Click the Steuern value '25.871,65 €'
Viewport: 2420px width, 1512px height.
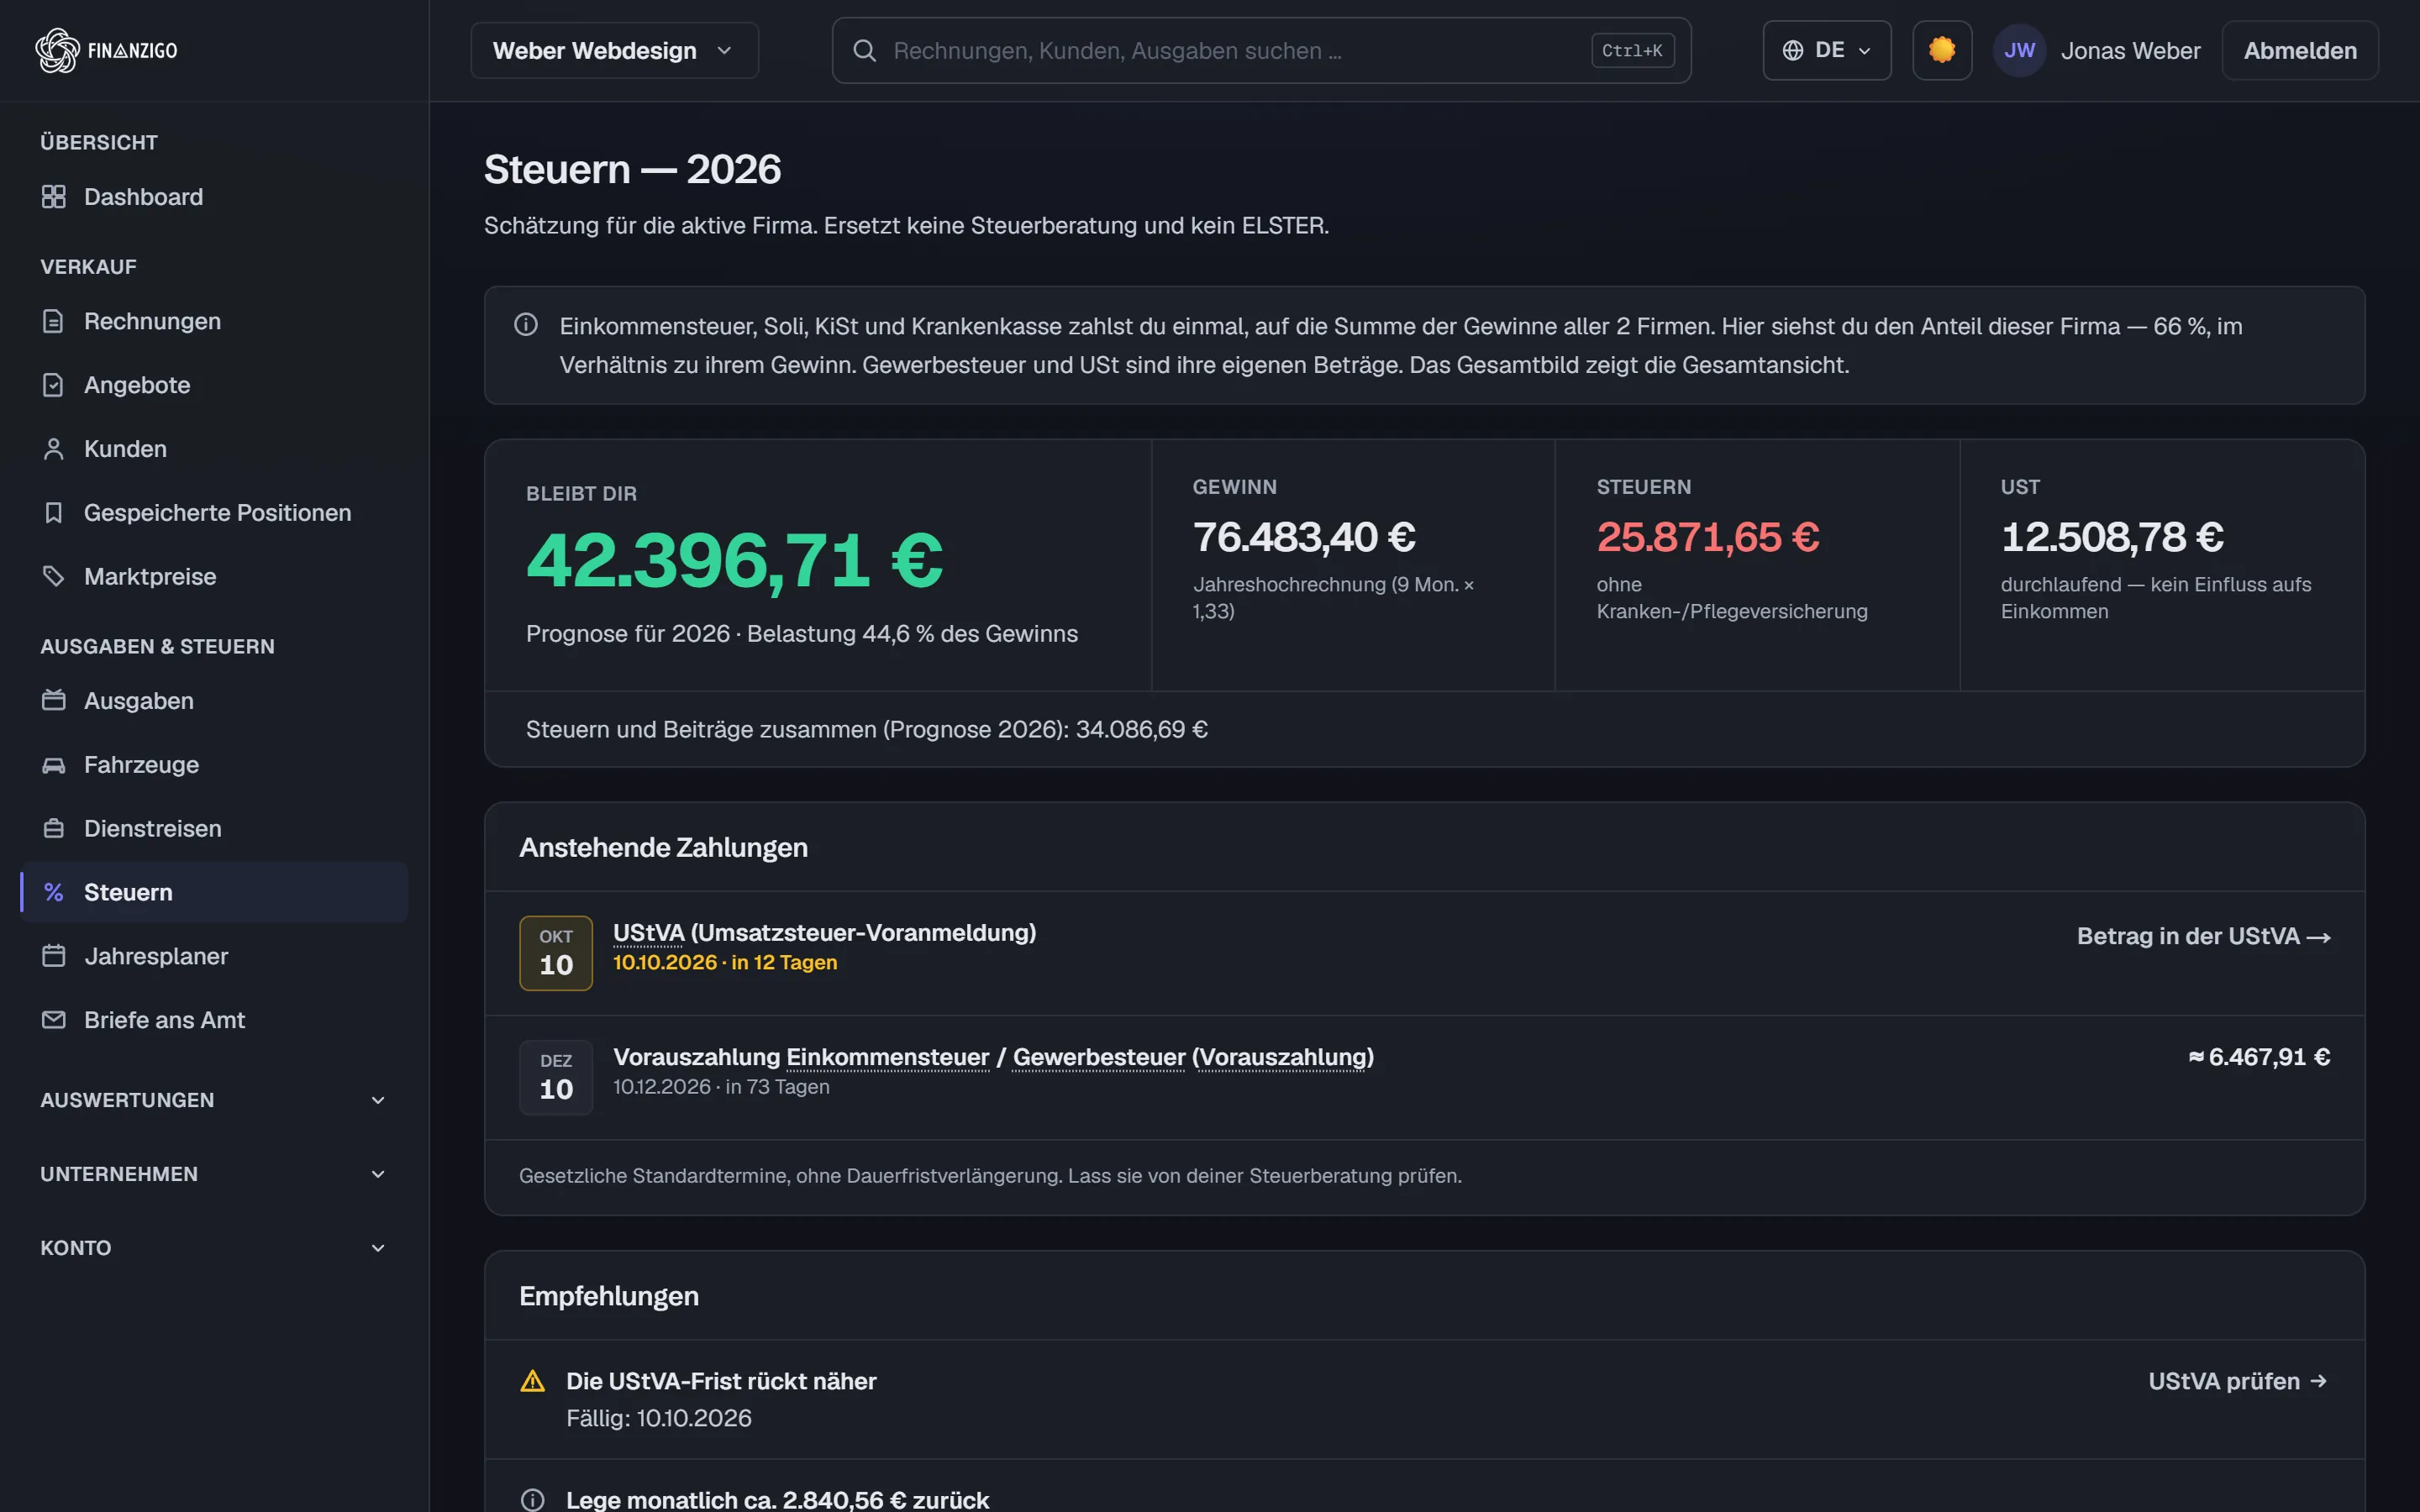pyautogui.click(x=1708, y=537)
